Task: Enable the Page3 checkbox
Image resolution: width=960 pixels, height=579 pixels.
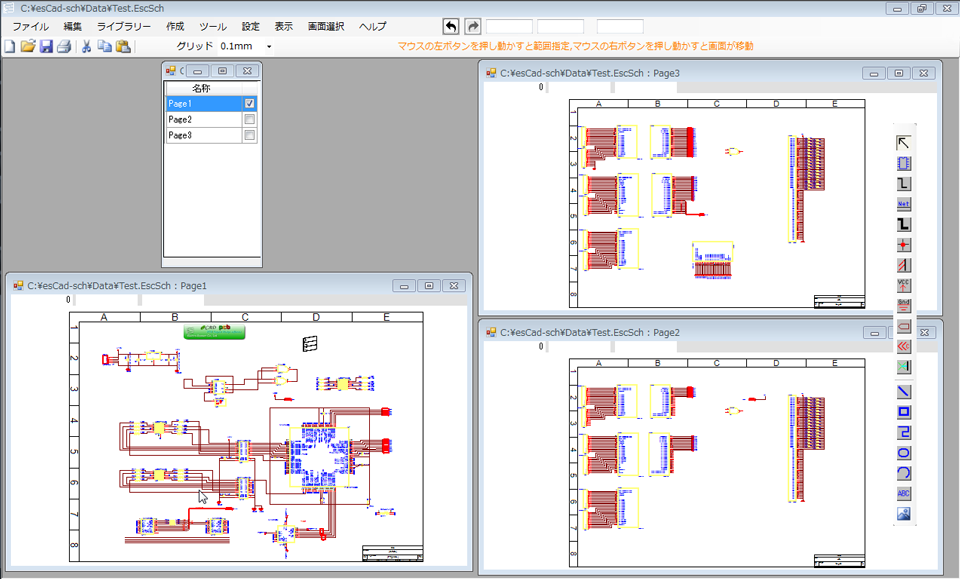Action: coord(250,135)
